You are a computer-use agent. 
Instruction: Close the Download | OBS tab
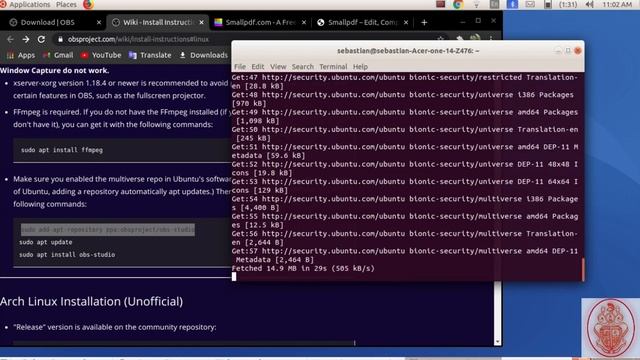coord(99,22)
